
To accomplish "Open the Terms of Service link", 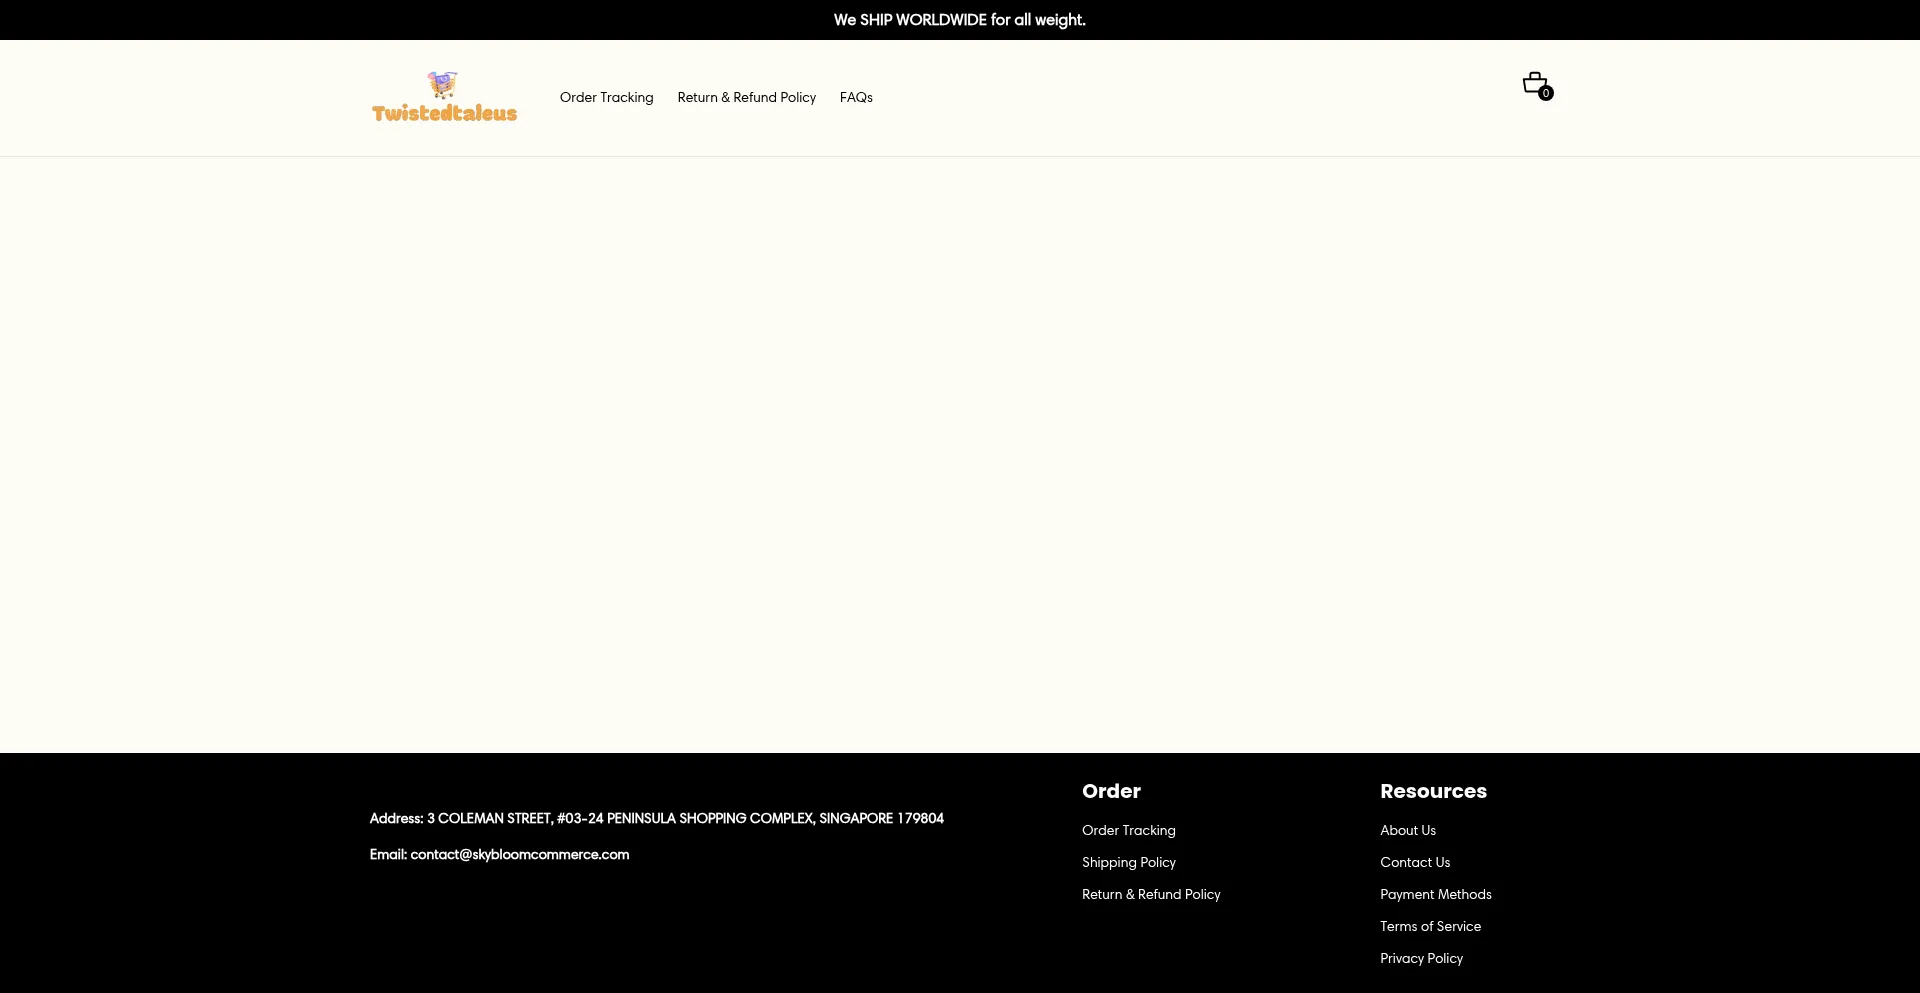I will tap(1430, 926).
